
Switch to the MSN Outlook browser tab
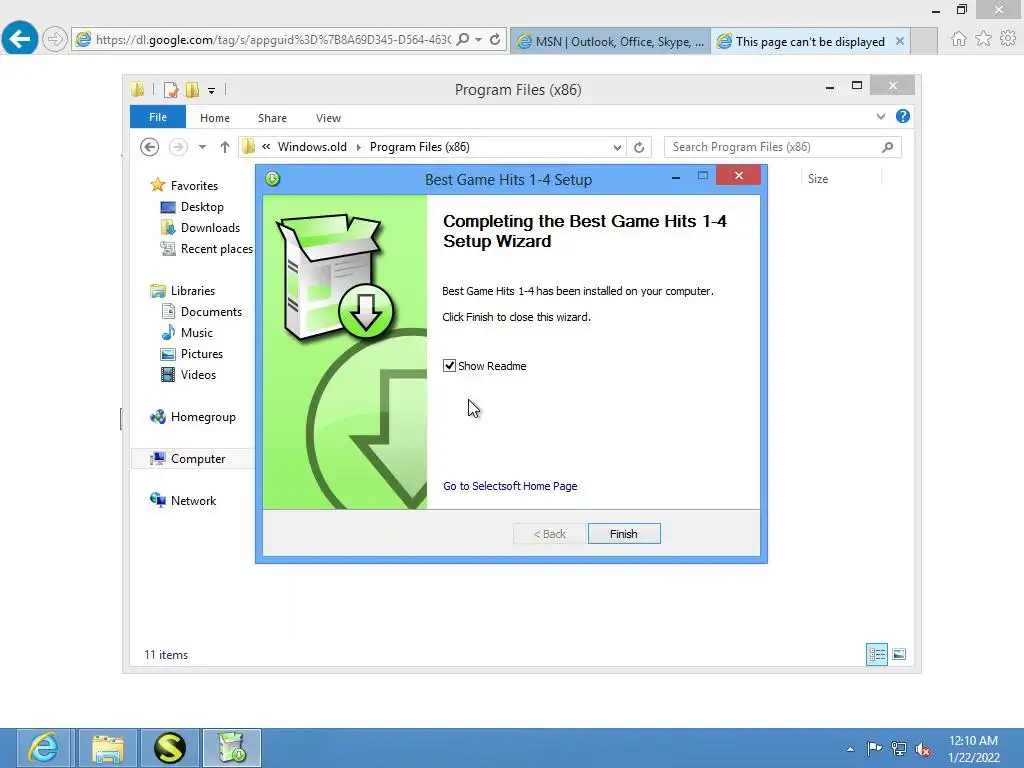(610, 41)
